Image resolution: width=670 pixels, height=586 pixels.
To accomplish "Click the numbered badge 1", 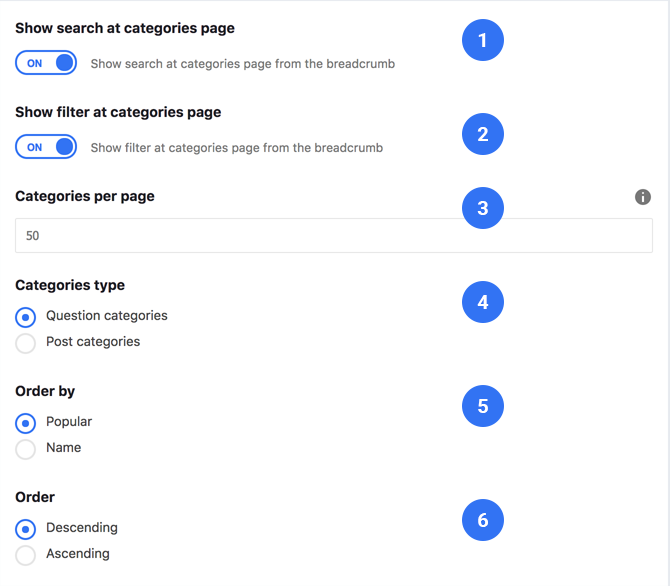I will [483, 40].
